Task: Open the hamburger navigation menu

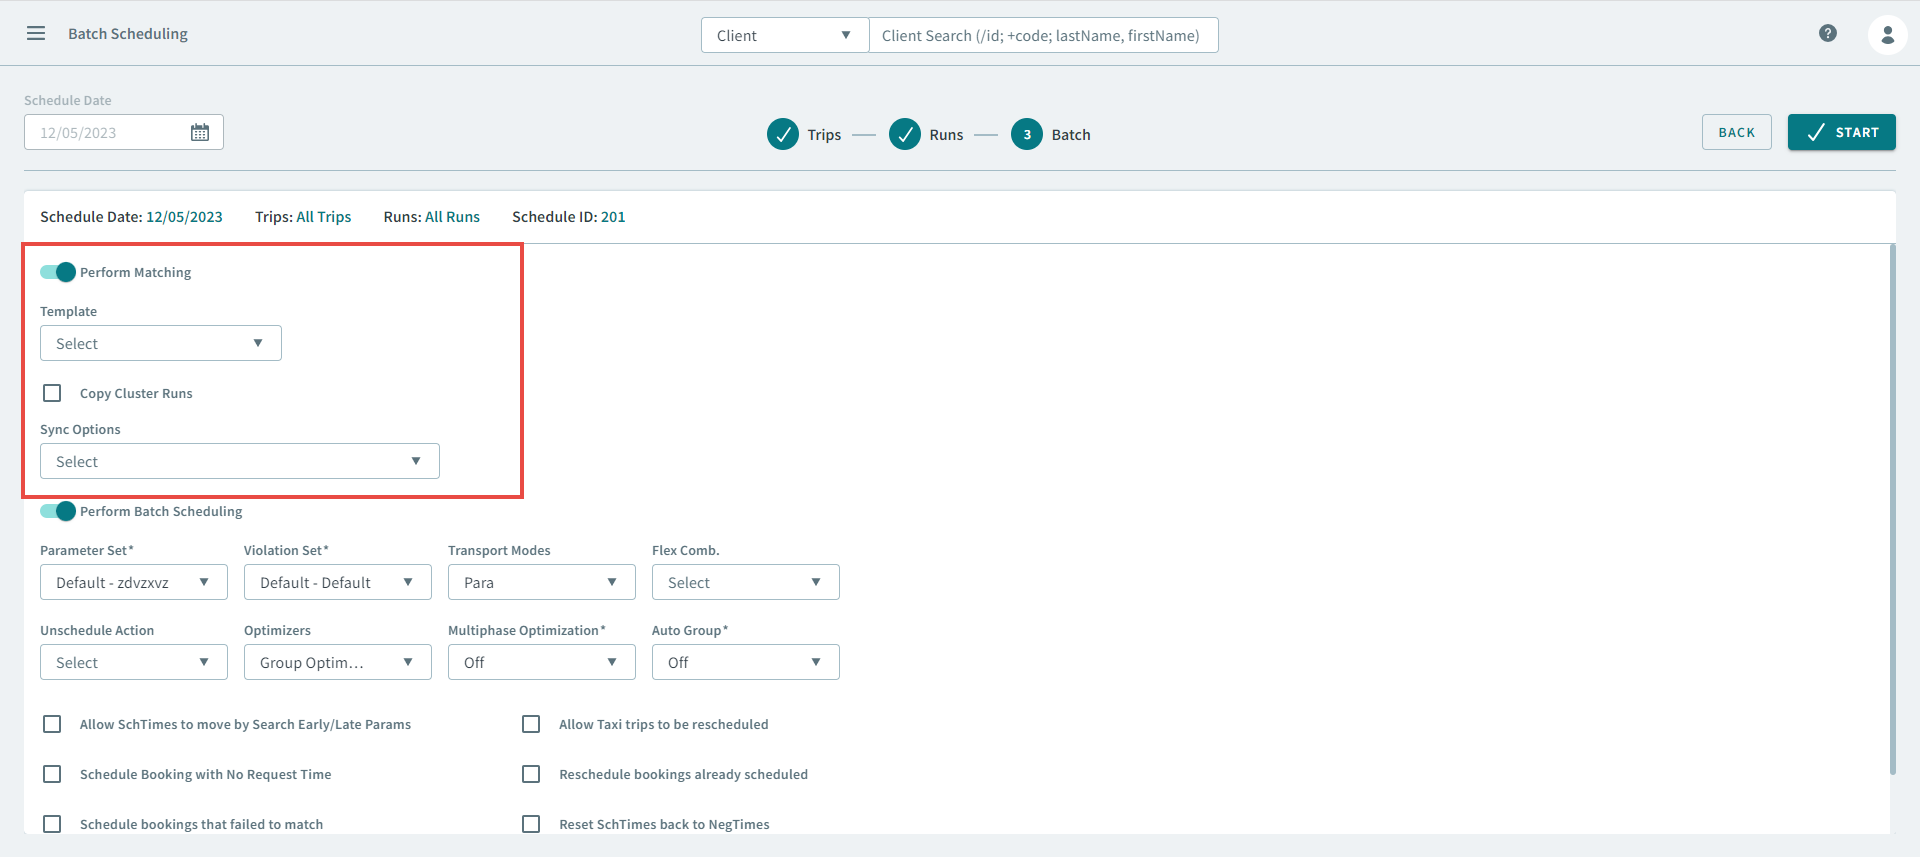Action: click(36, 34)
